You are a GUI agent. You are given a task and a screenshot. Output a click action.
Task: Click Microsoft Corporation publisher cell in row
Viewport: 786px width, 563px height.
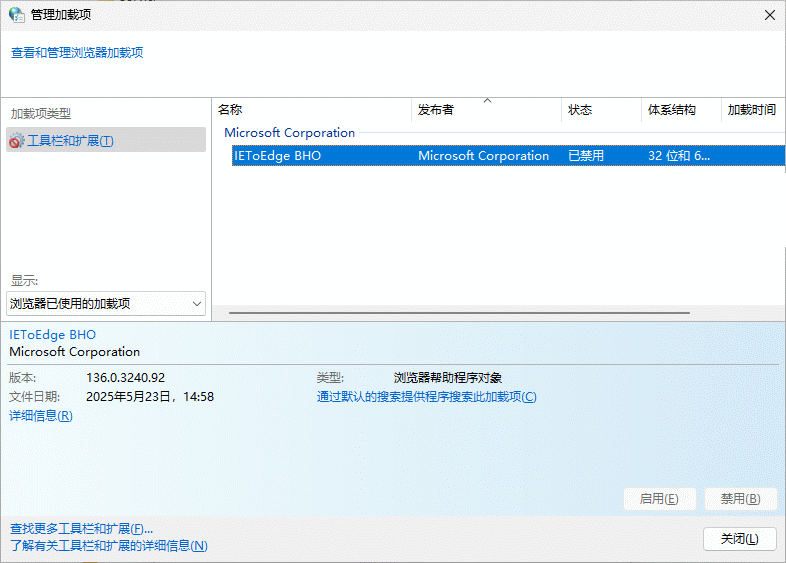pos(483,155)
